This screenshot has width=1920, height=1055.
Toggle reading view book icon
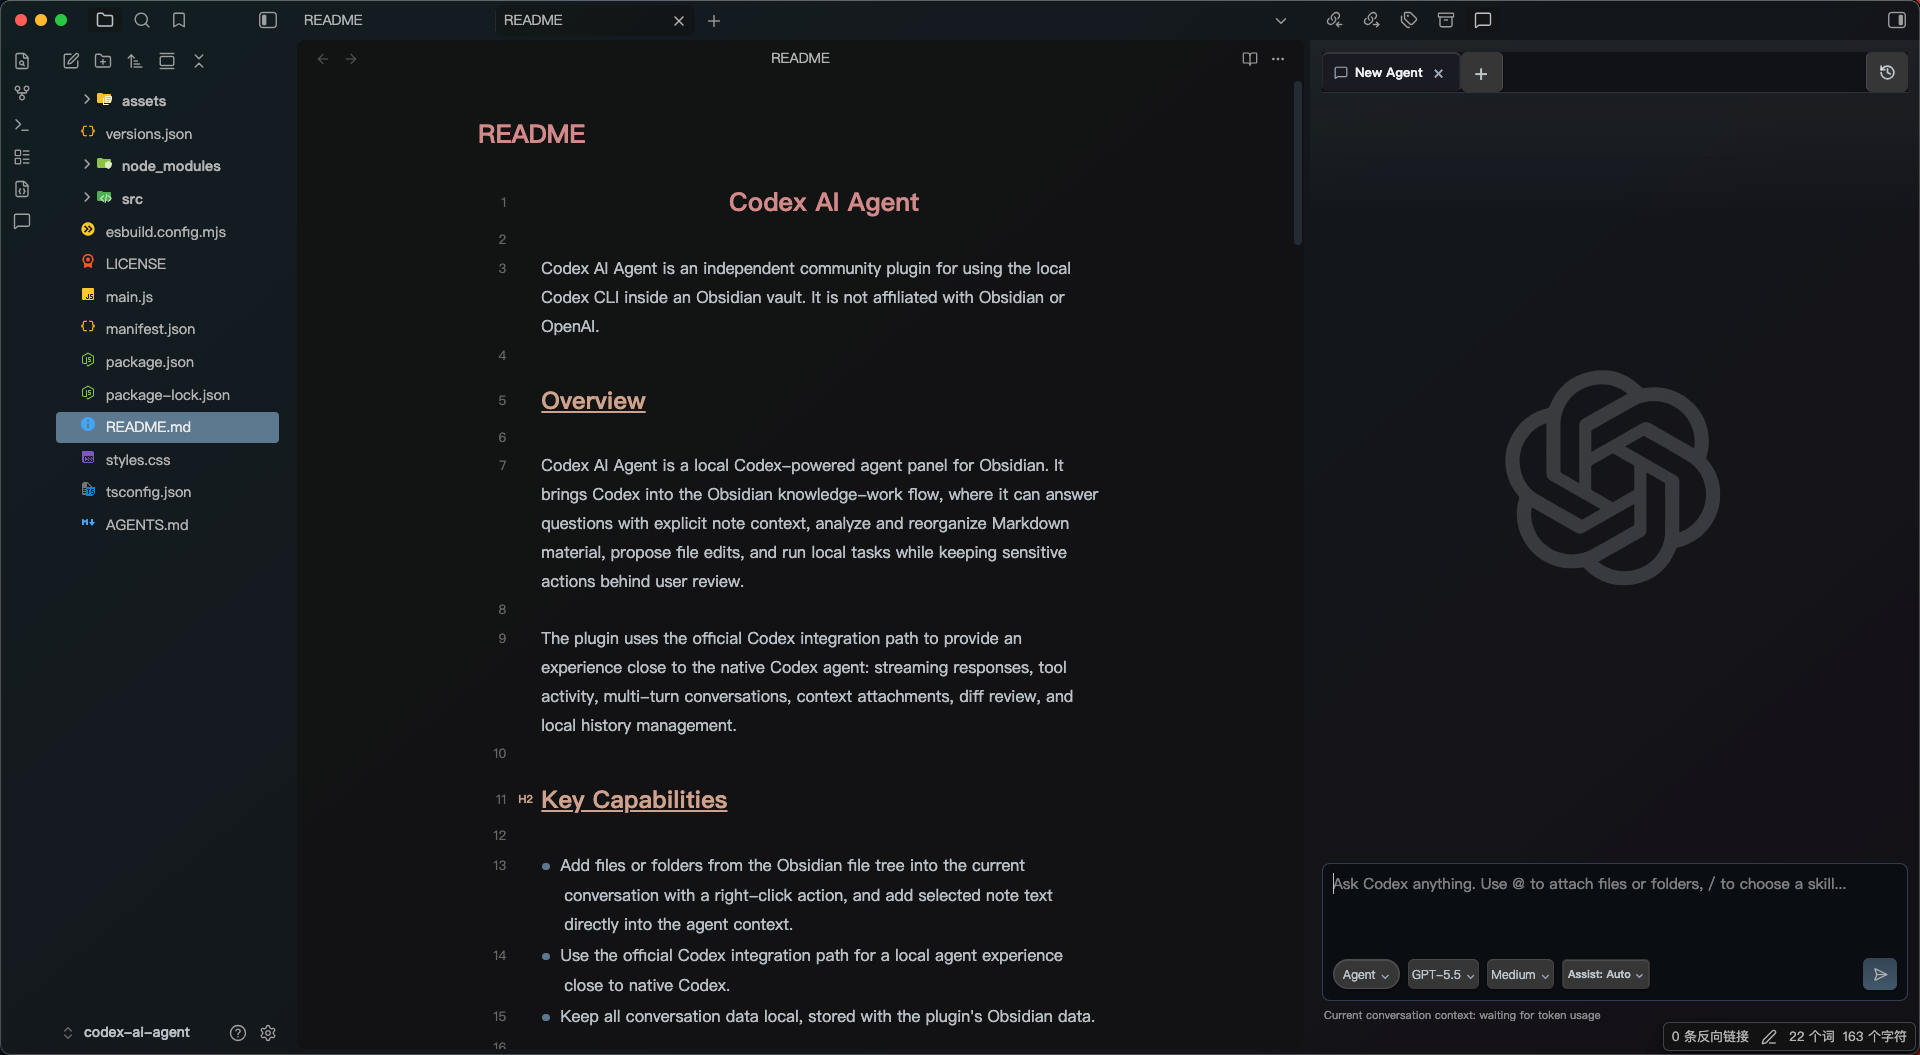click(1249, 59)
